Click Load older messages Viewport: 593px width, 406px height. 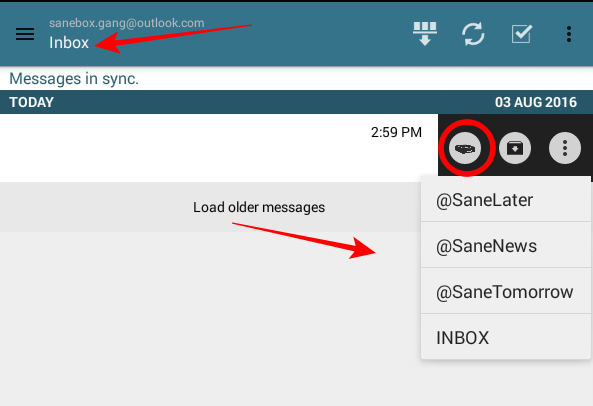click(x=259, y=207)
